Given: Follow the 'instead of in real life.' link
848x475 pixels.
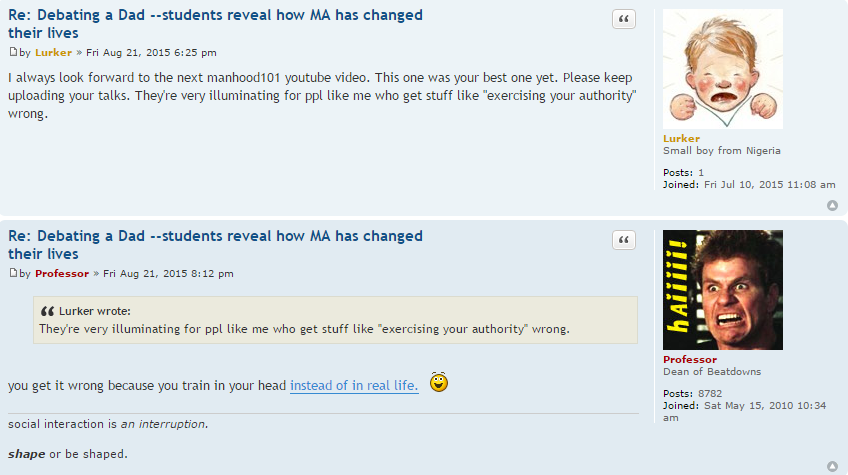Looking at the screenshot, I should point(354,385).
